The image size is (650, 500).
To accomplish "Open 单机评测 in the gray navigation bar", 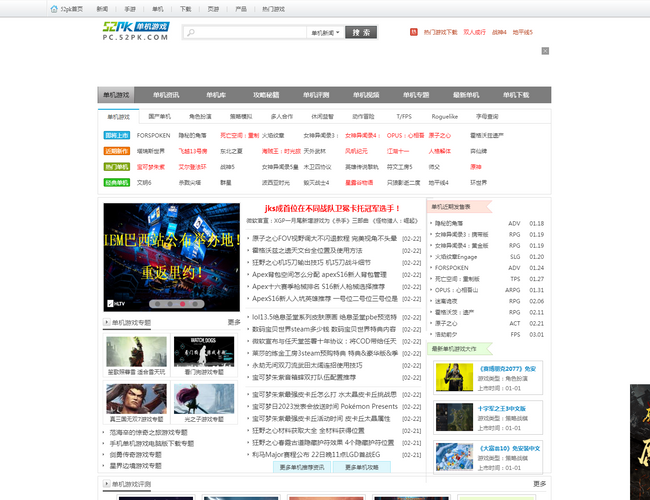I will (316, 95).
